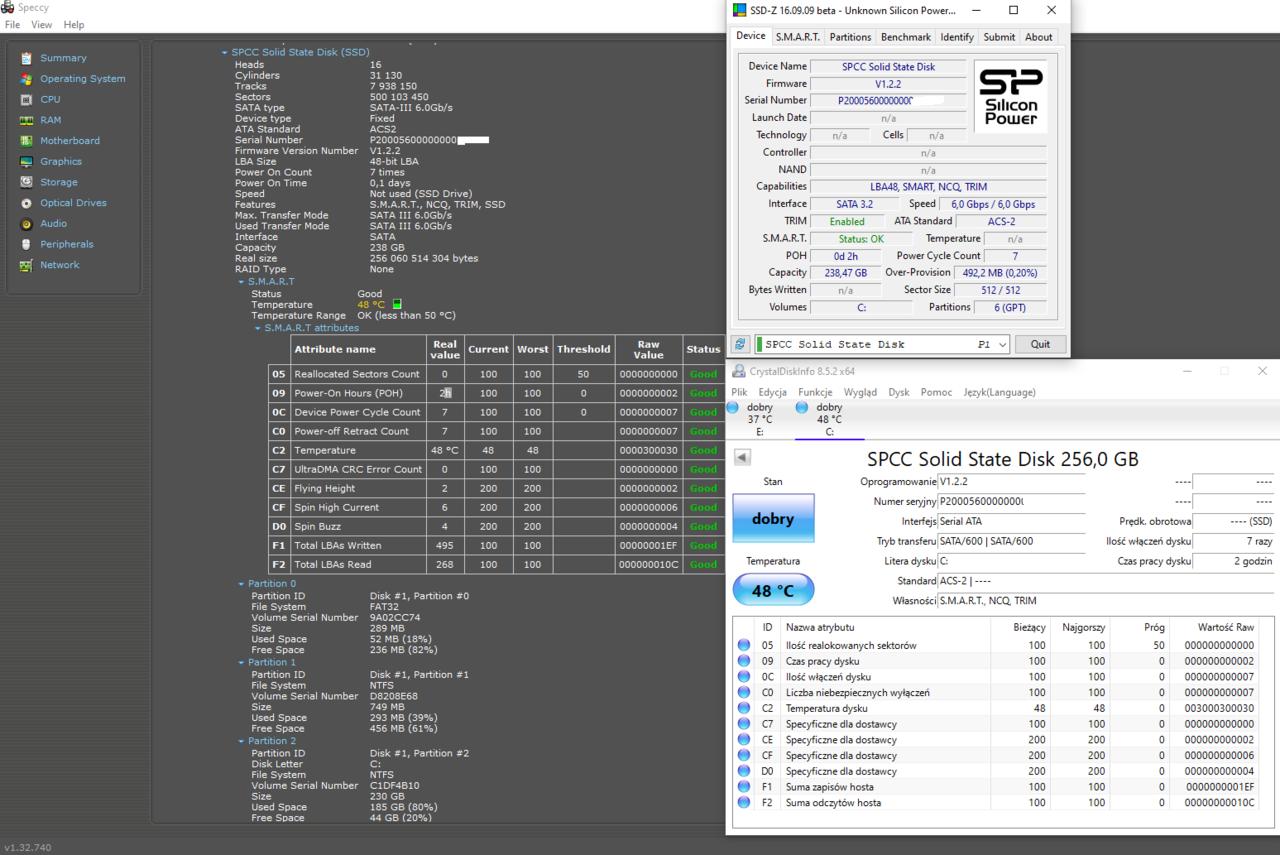Image resolution: width=1280 pixels, height=855 pixels.
Task: Open the Dysk menu in CrystalDiskInfo
Action: click(x=899, y=392)
